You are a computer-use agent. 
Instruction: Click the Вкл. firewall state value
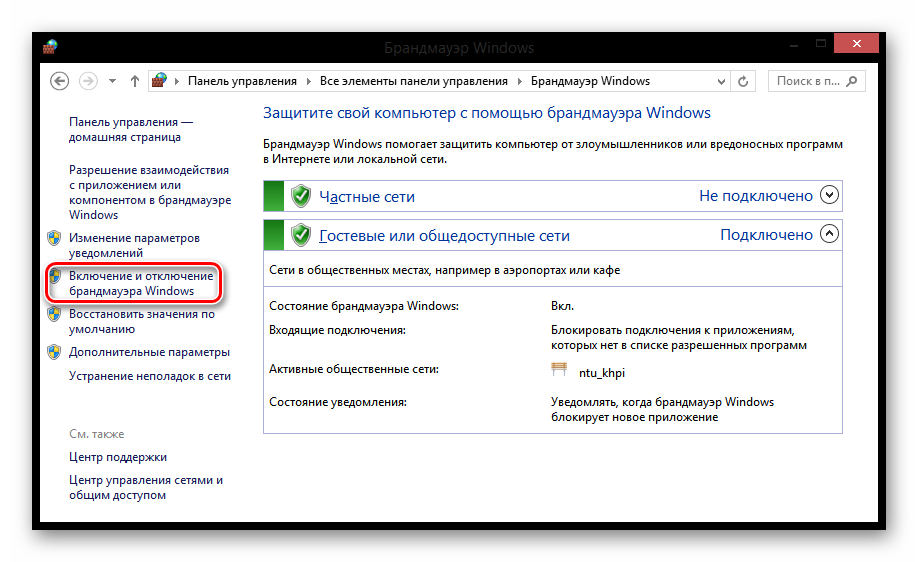(562, 306)
